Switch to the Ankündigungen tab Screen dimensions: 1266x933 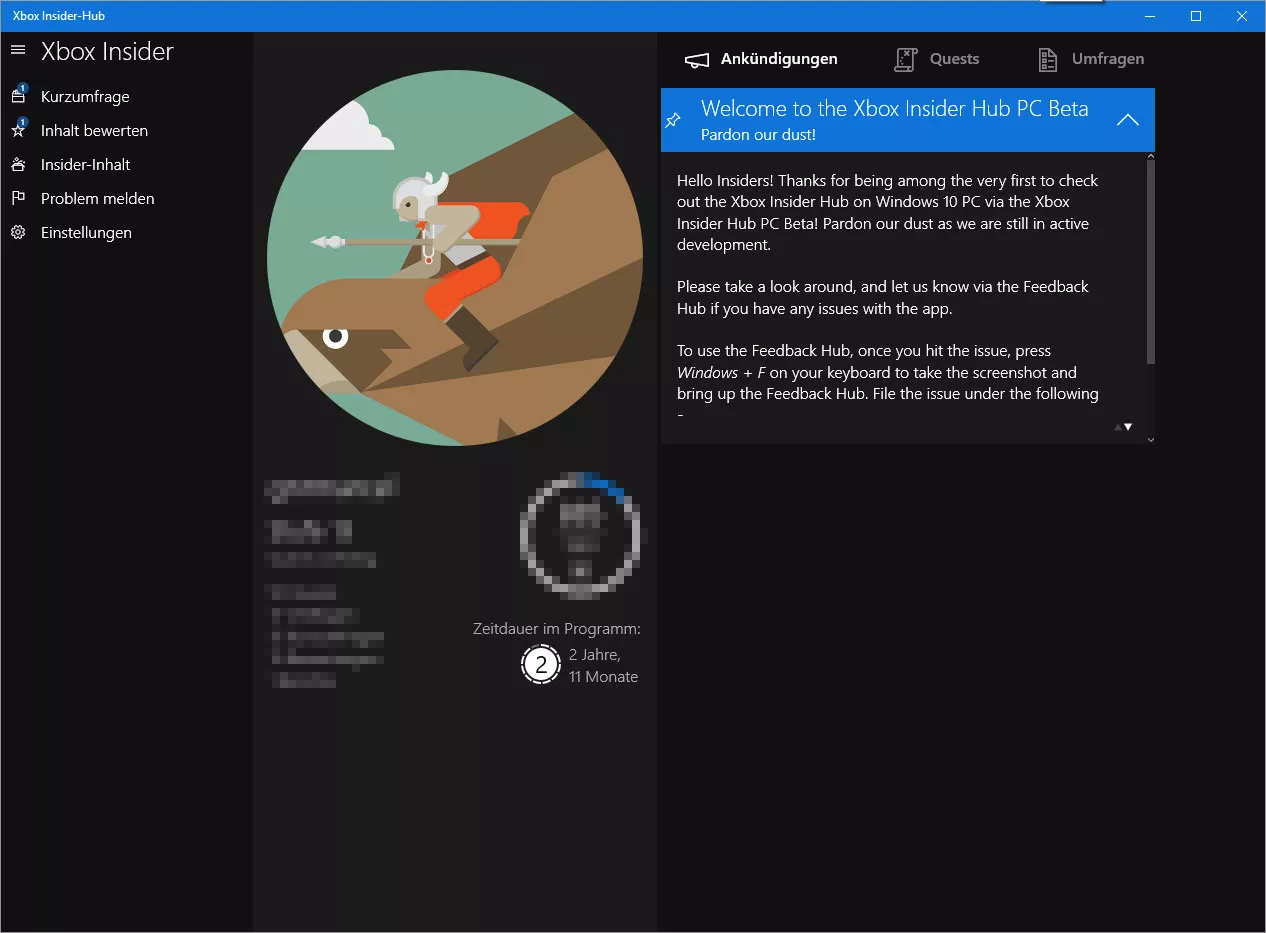pos(761,60)
